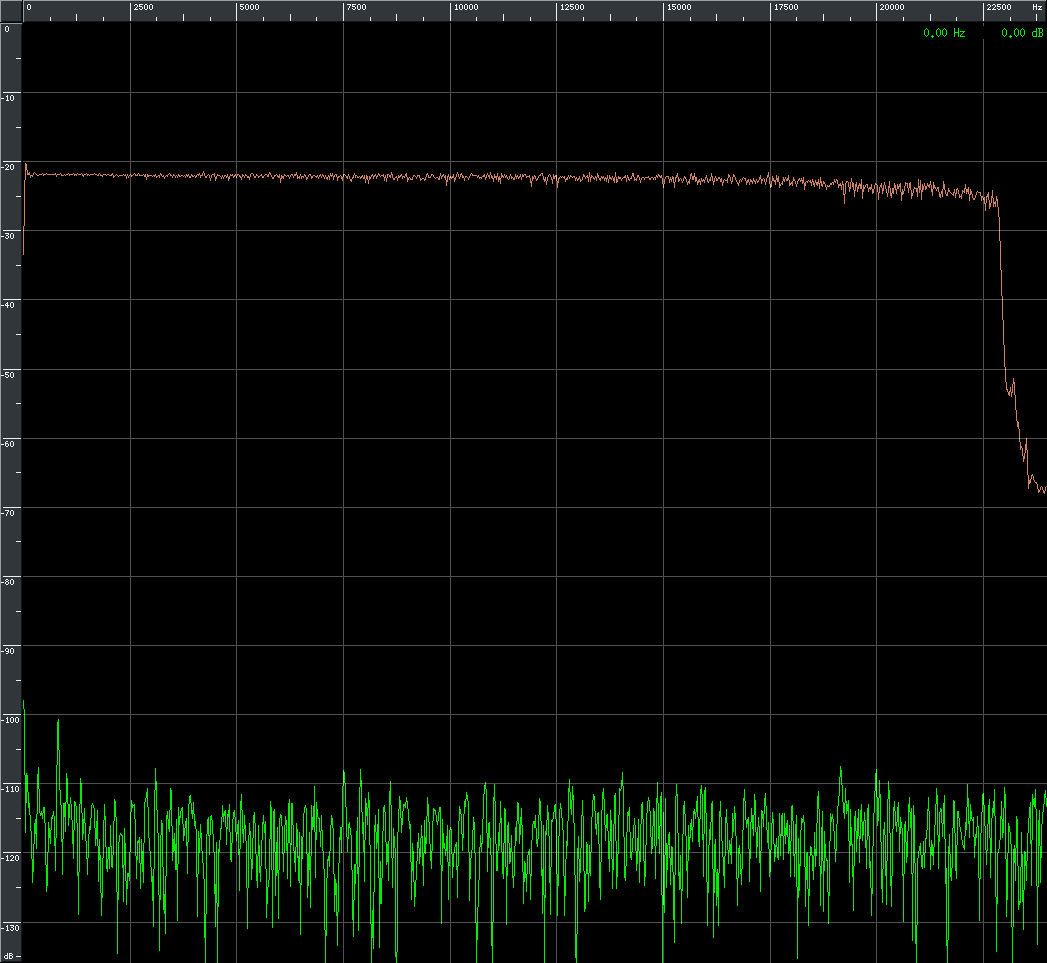
Task: Click the -50 label on dB scale
Action: (8, 375)
